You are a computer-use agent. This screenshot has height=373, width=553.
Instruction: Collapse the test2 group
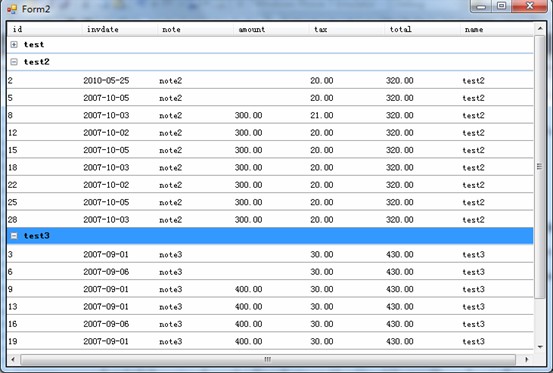click(14, 62)
